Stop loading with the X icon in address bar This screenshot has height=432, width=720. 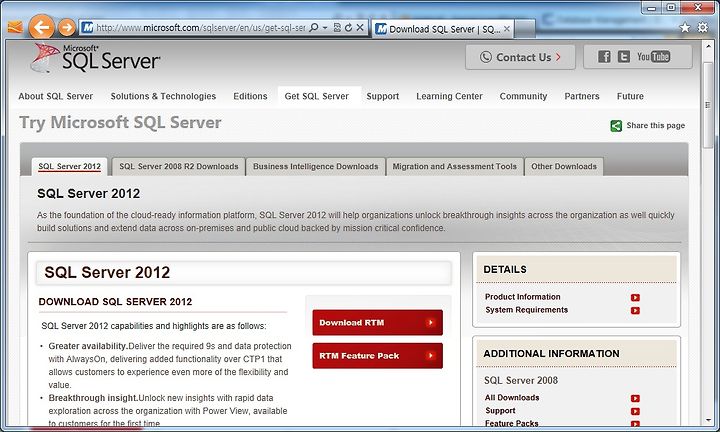click(x=360, y=28)
